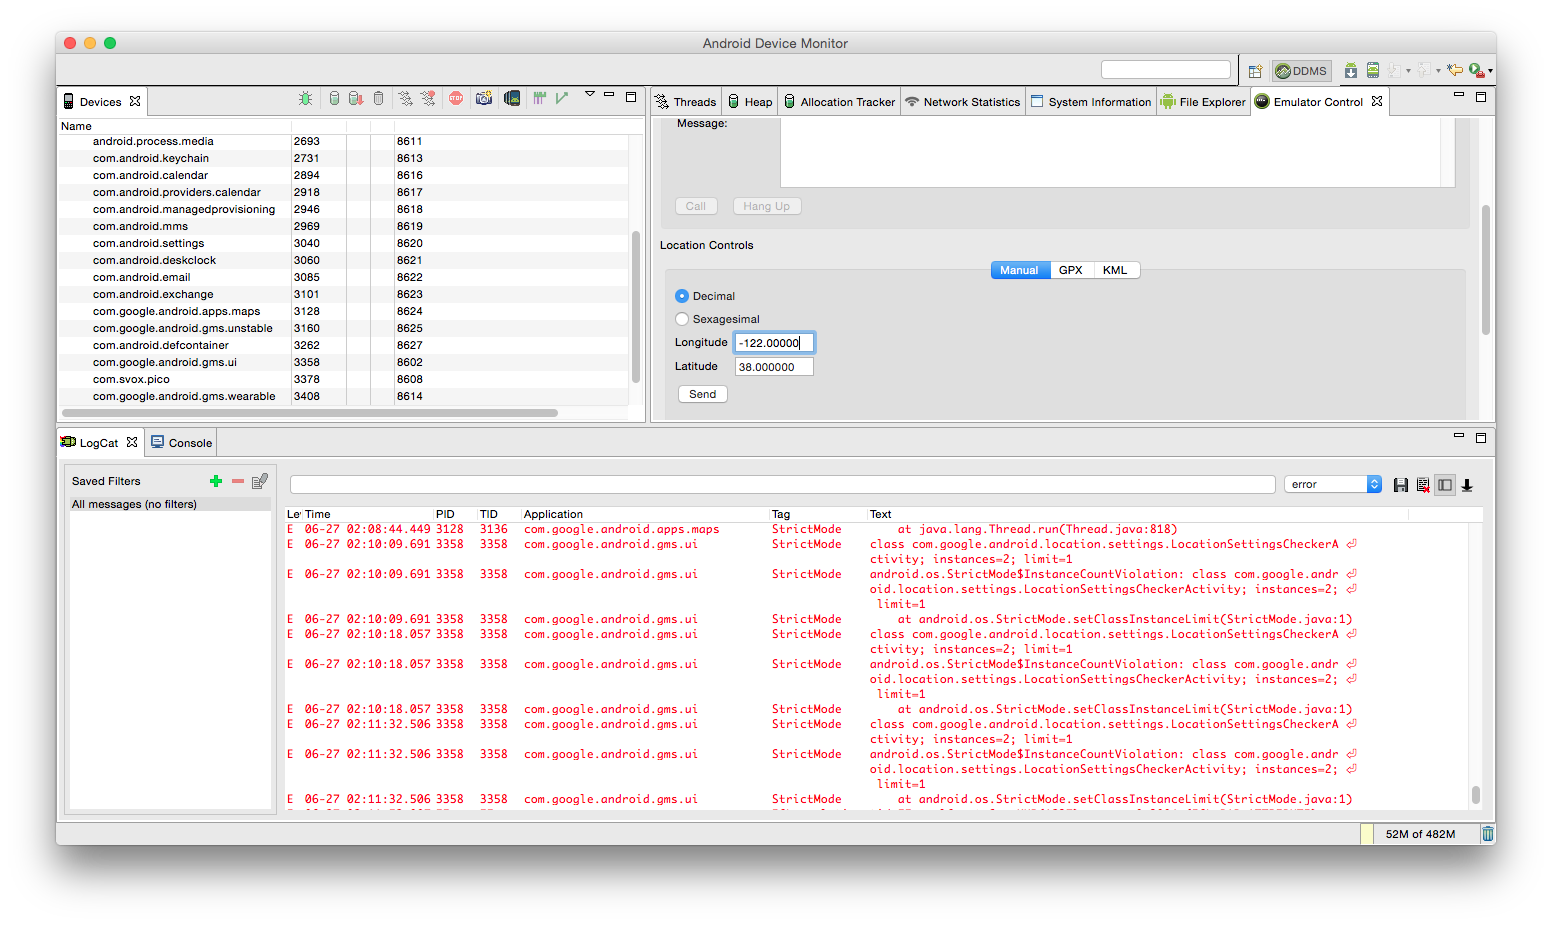Click the Send location button

tap(703, 394)
